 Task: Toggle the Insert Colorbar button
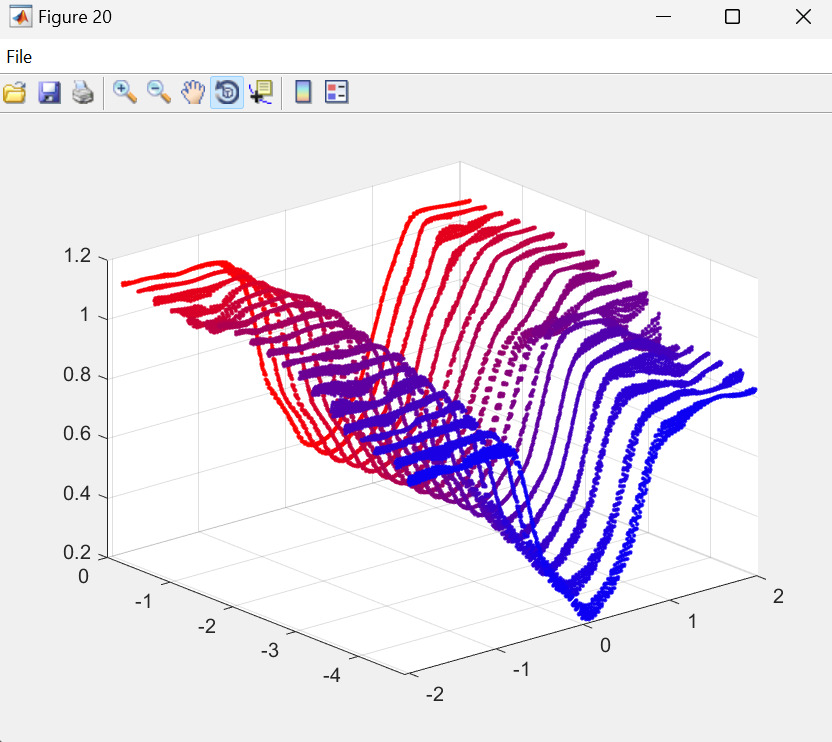pos(303,93)
